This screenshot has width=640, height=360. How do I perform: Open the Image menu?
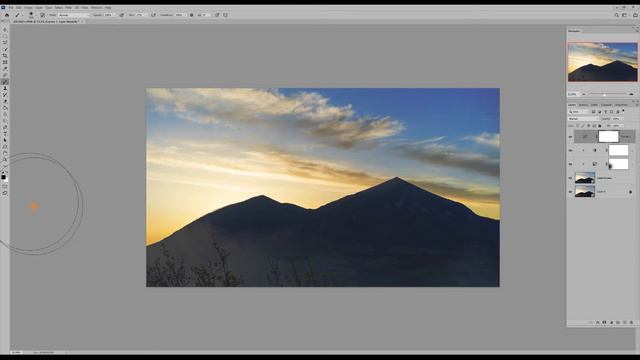pyautogui.click(x=28, y=8)
